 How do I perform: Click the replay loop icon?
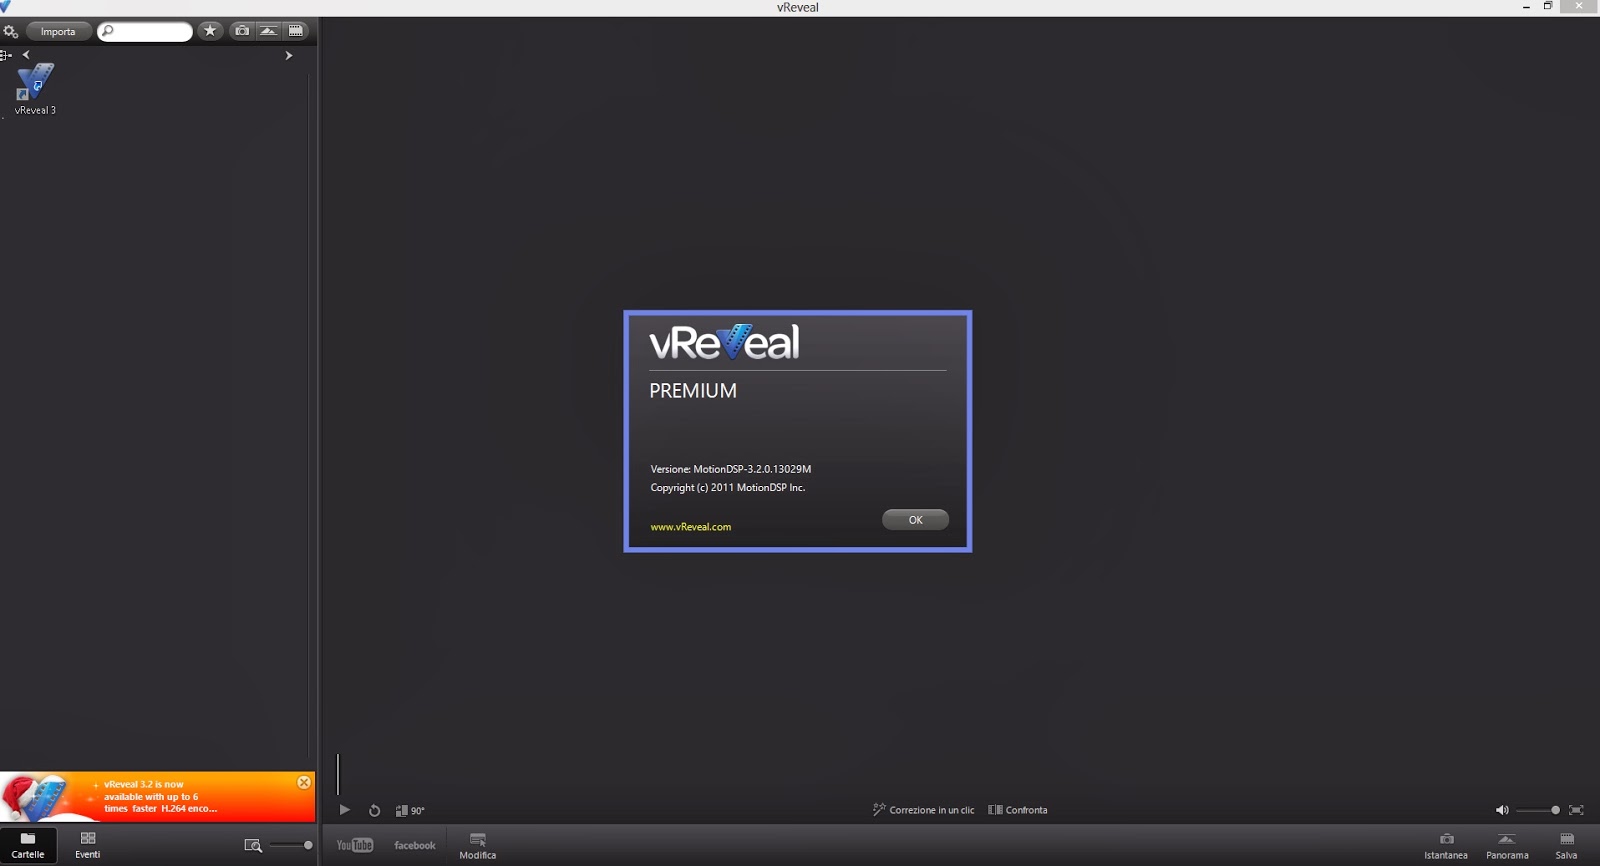click(374, 810)
